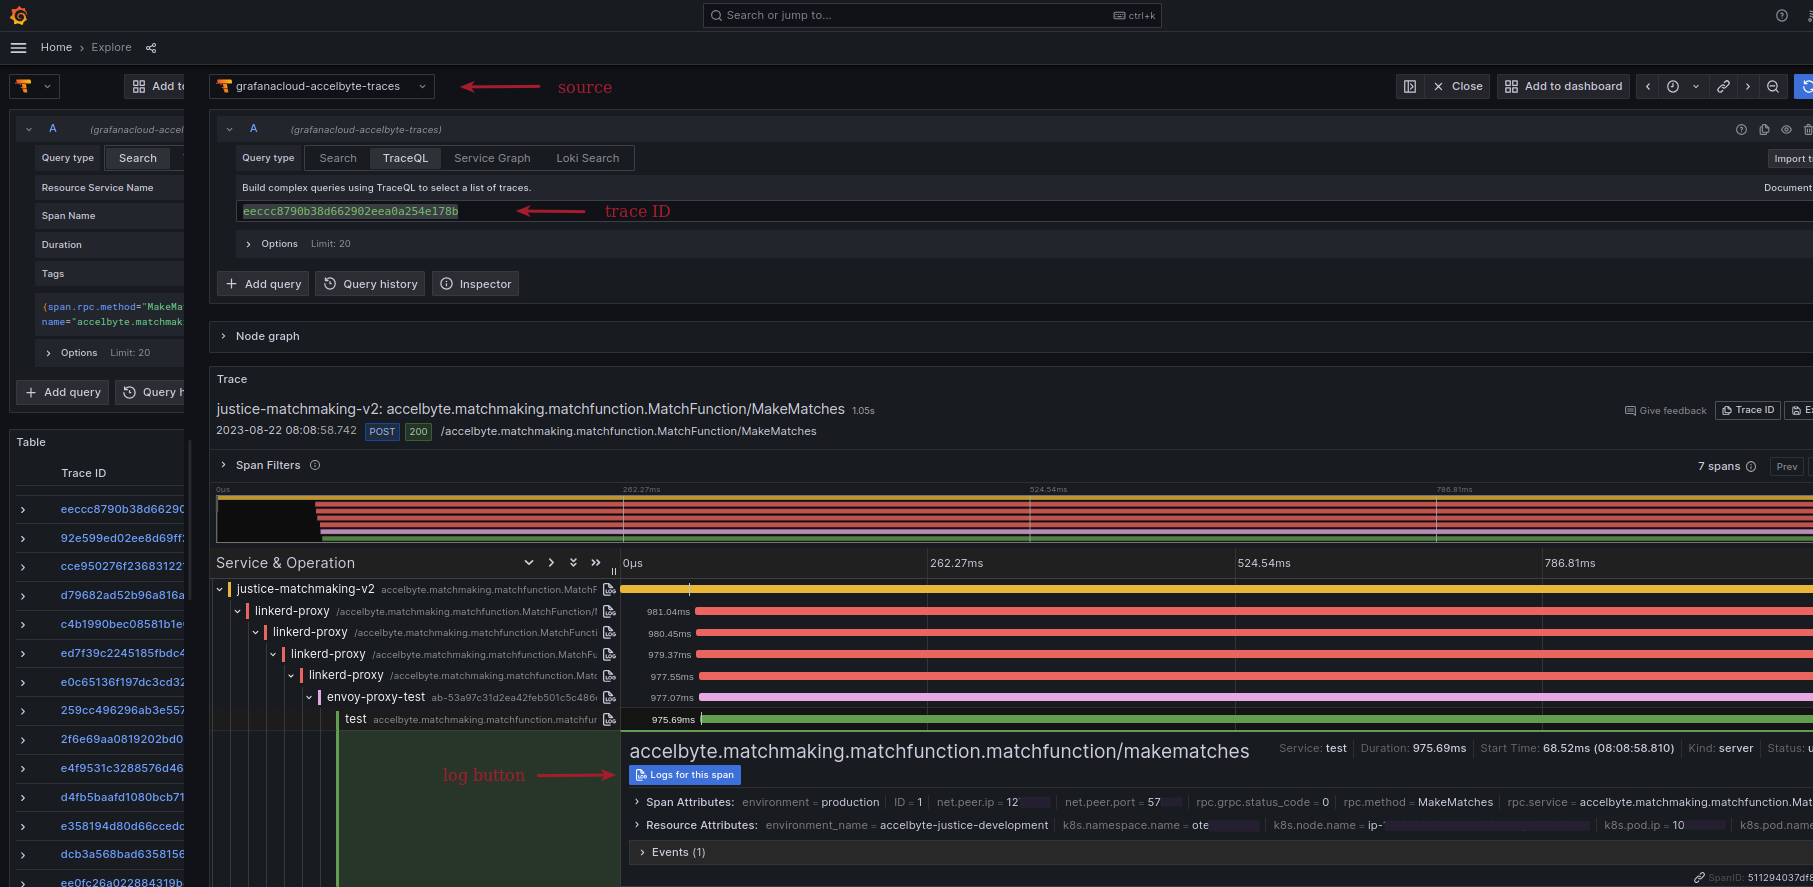Open logs icon for envoy-proxy-test span

coord(609,698)
